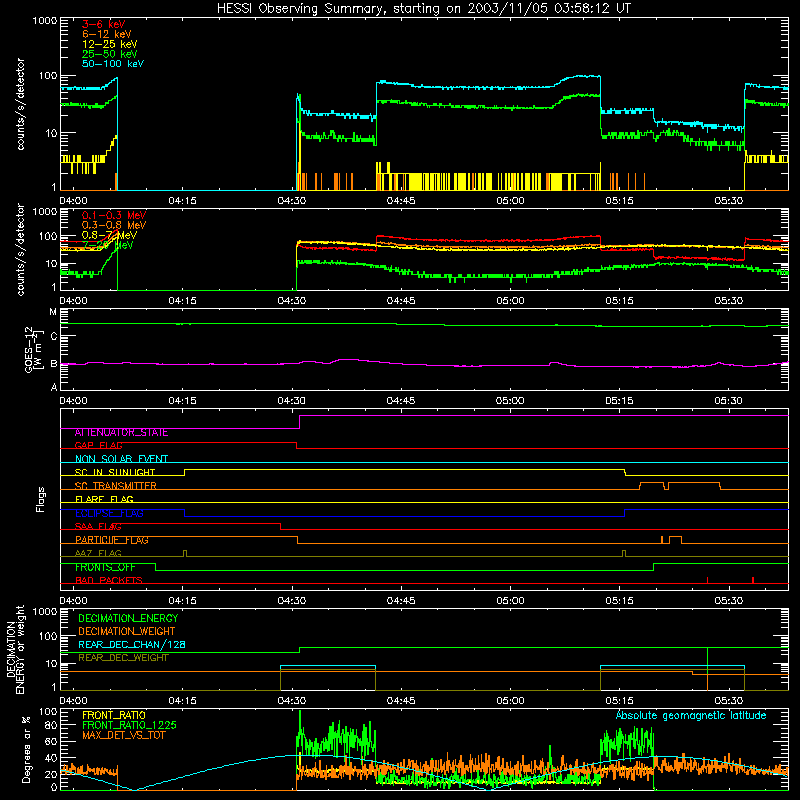Click the HESSI Observing Summary title
800x800 pixels.
coord(423,9)
